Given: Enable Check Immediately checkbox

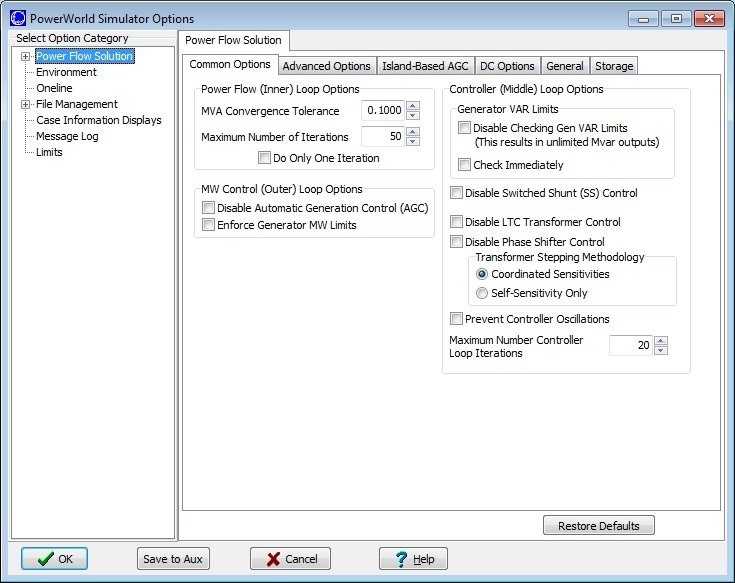Looking at the screenshot, I should [x=464, y=164].
